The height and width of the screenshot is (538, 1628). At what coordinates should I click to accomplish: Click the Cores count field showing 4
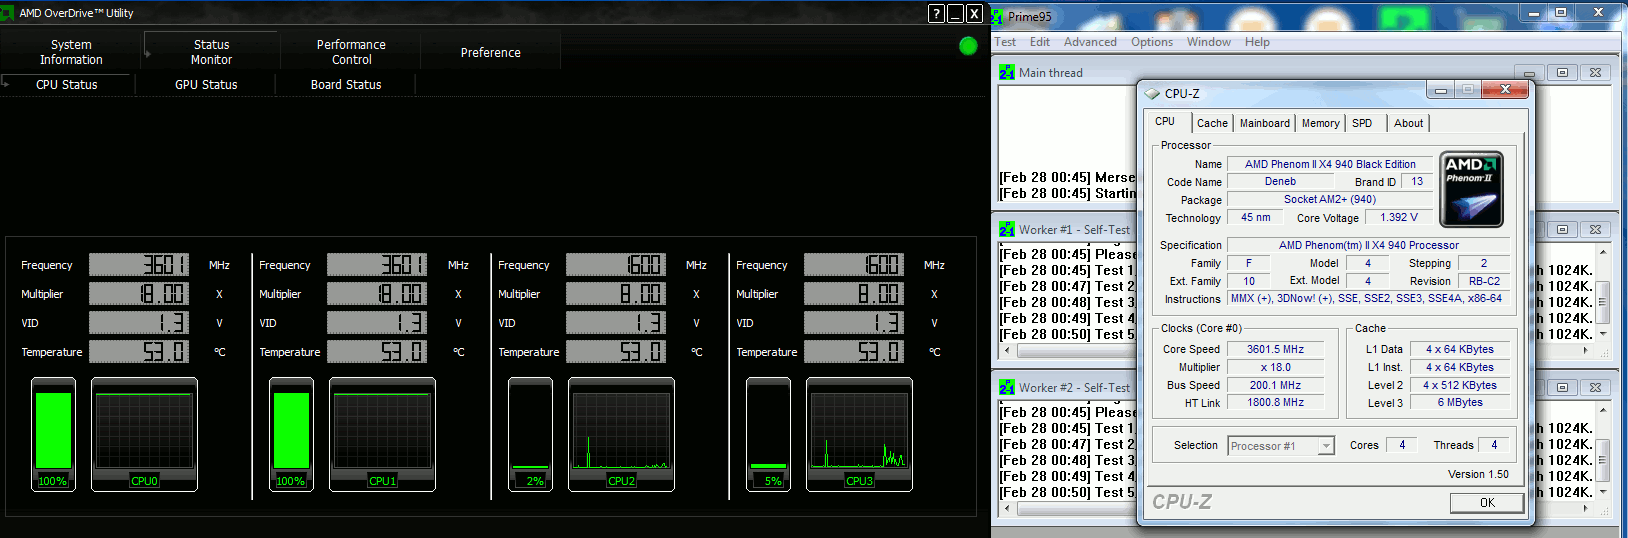(x=1402, y=445)
